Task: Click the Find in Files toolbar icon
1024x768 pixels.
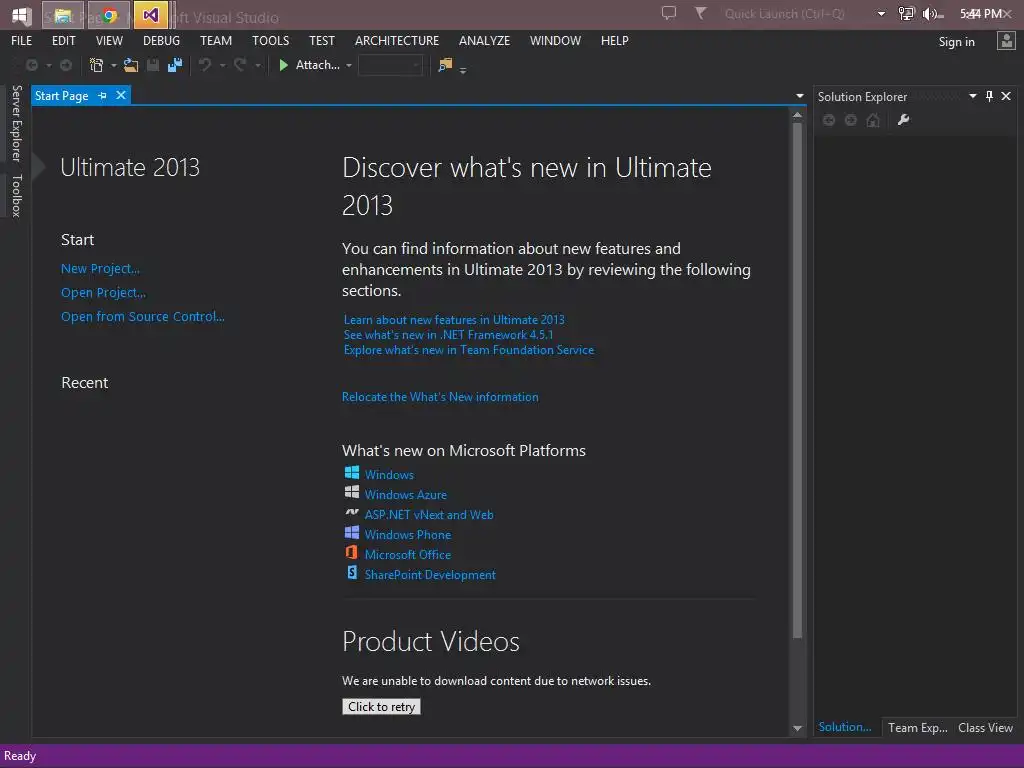Action: pos(445,65)
